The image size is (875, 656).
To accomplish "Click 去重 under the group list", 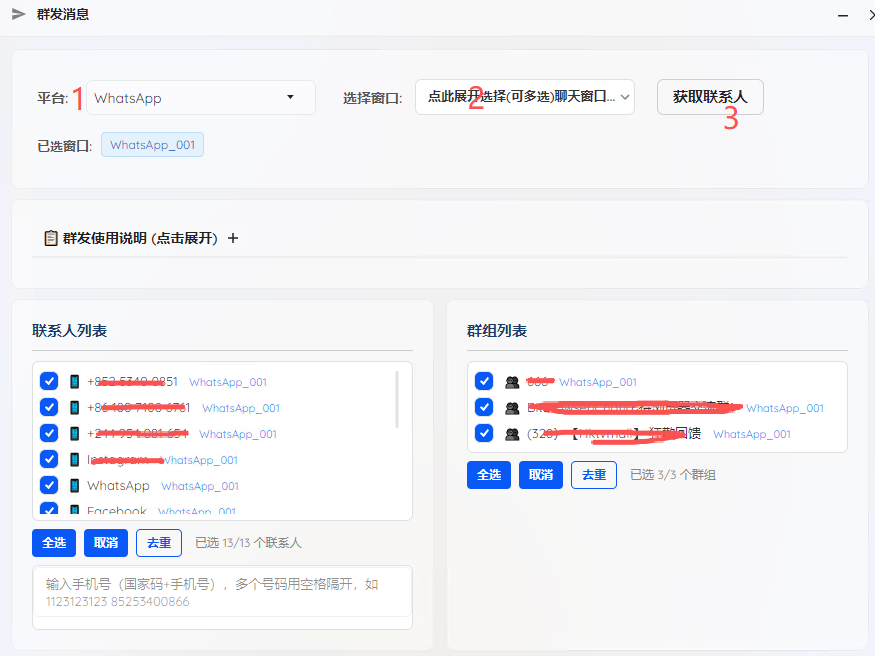I will click(593, 475).
